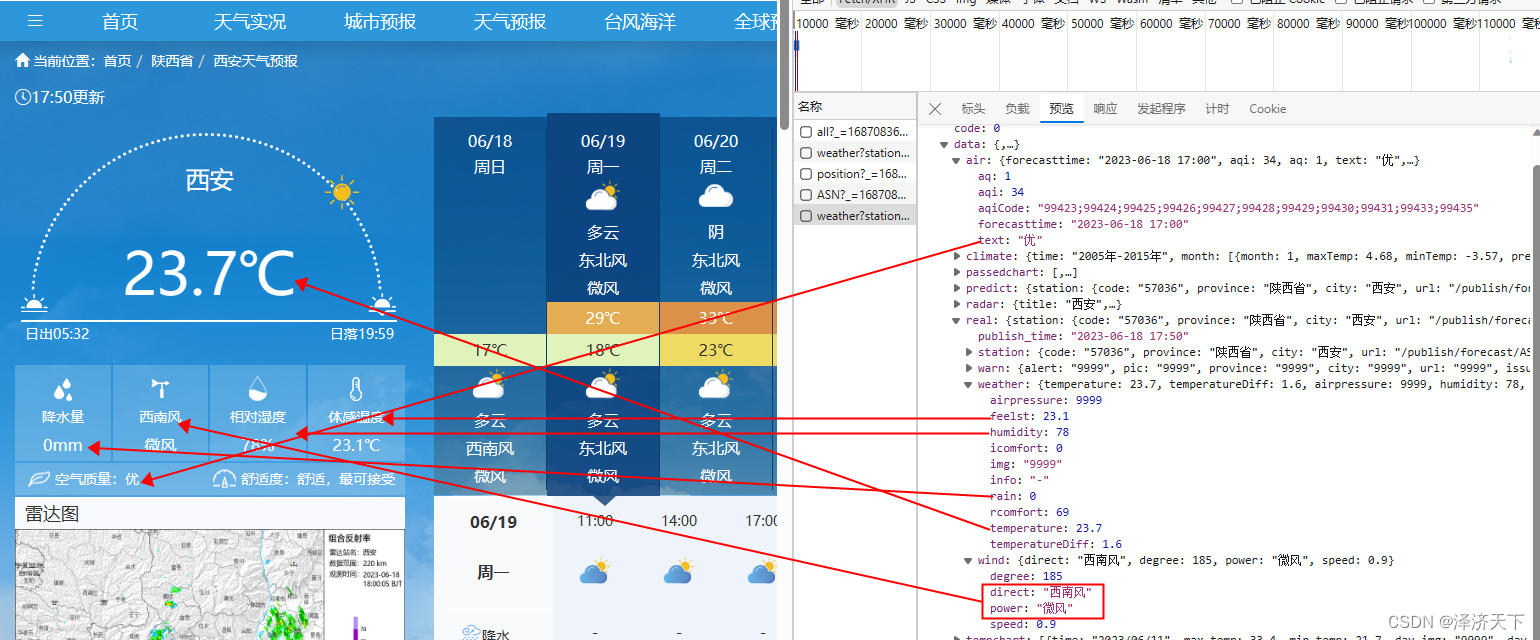Check the highlighted last weather?station request checkbox
Image resolution: width=1540 pixels, height=640 pixels.
pyautogui.click(x=805, y=215)
